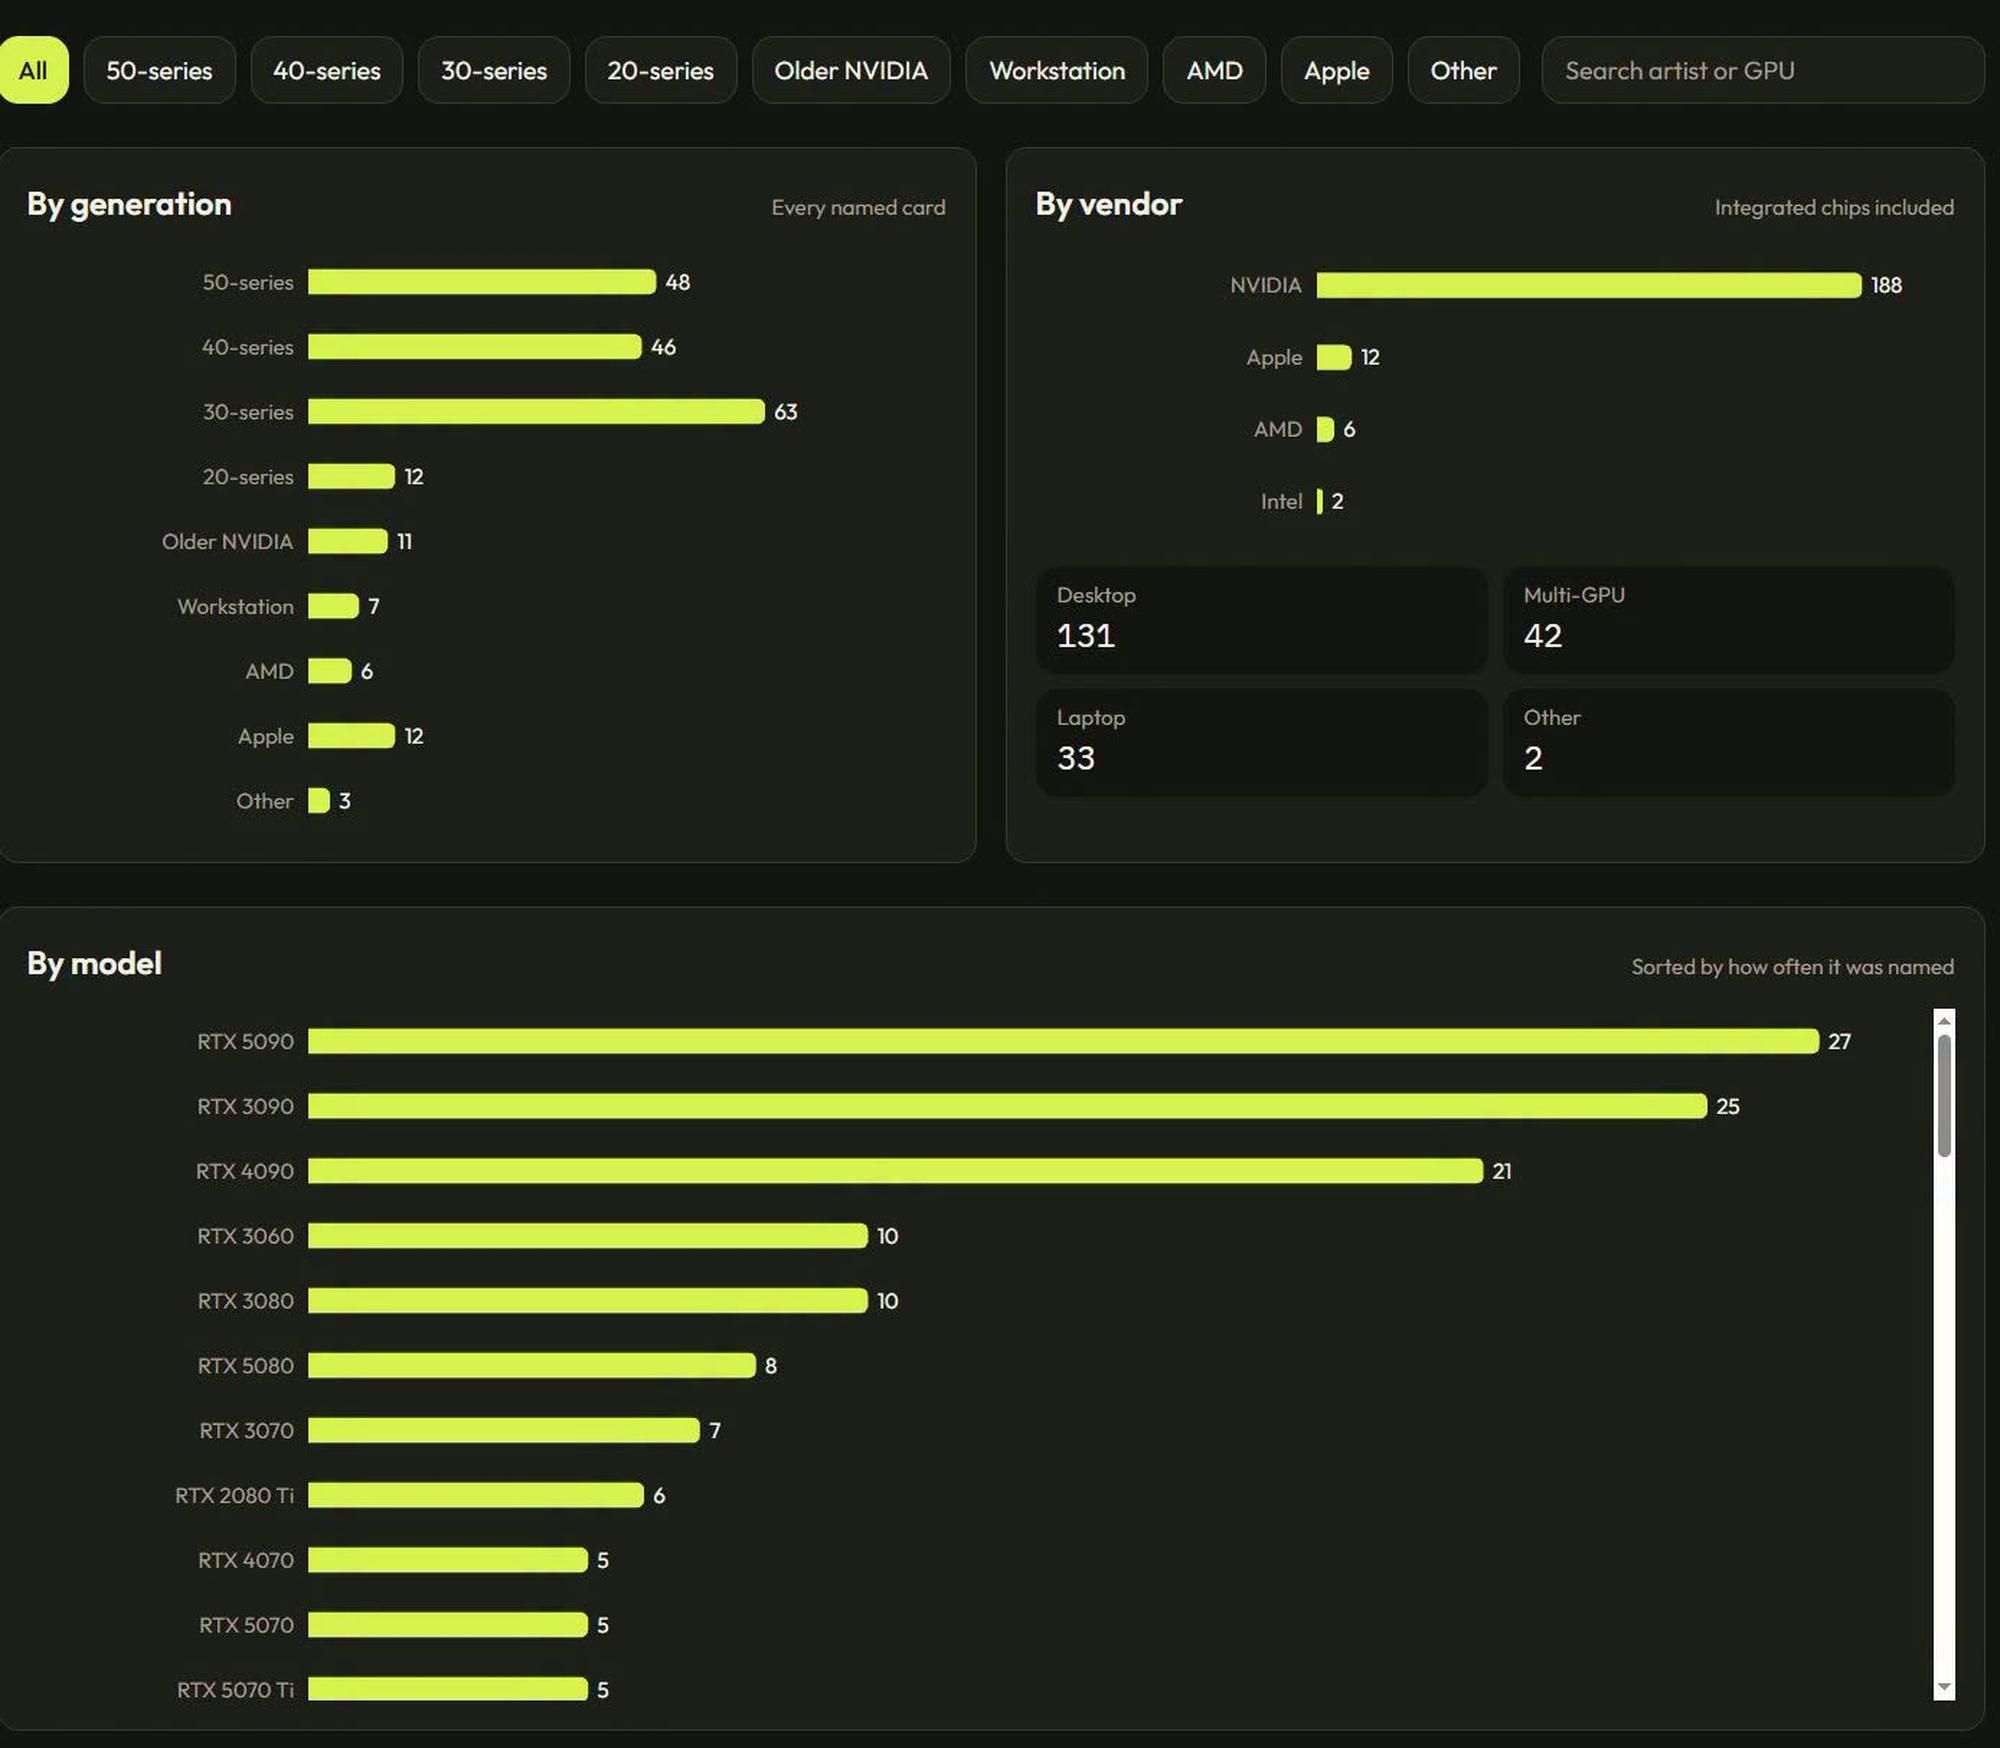Filter by 30-series chip
Viewport: 2000px width, 1748px height.
tap(494, 70)
